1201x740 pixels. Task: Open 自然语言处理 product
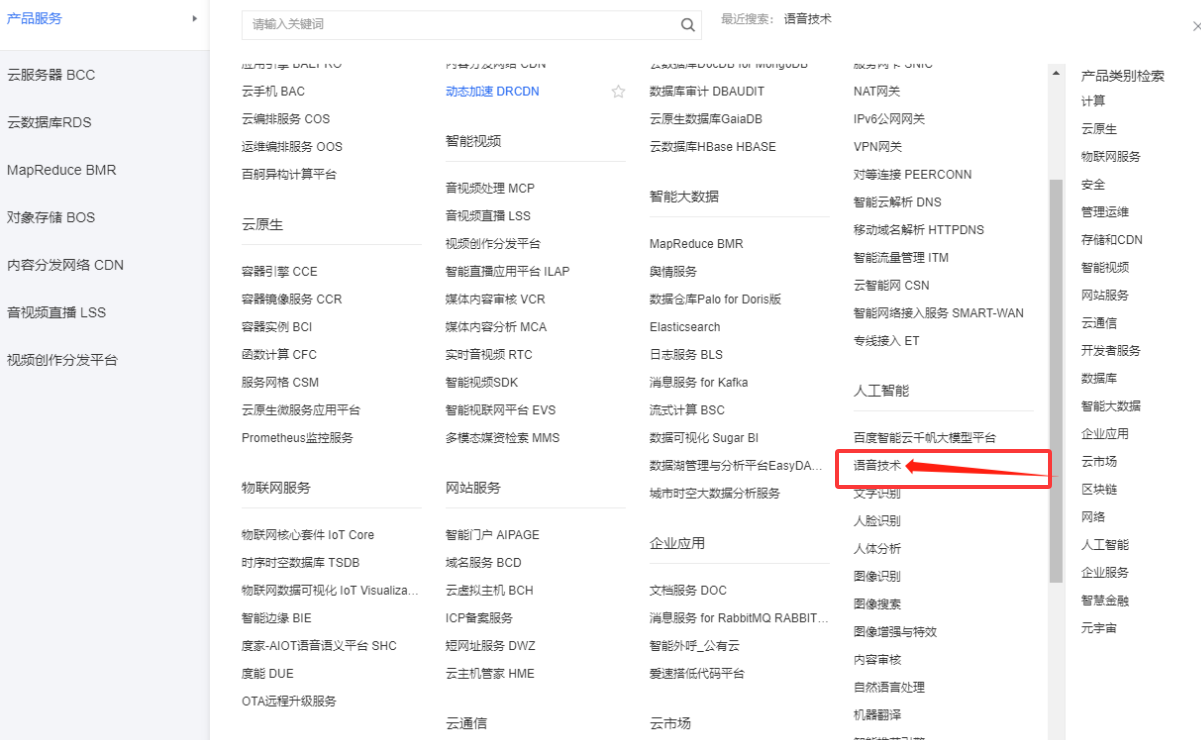889,688
